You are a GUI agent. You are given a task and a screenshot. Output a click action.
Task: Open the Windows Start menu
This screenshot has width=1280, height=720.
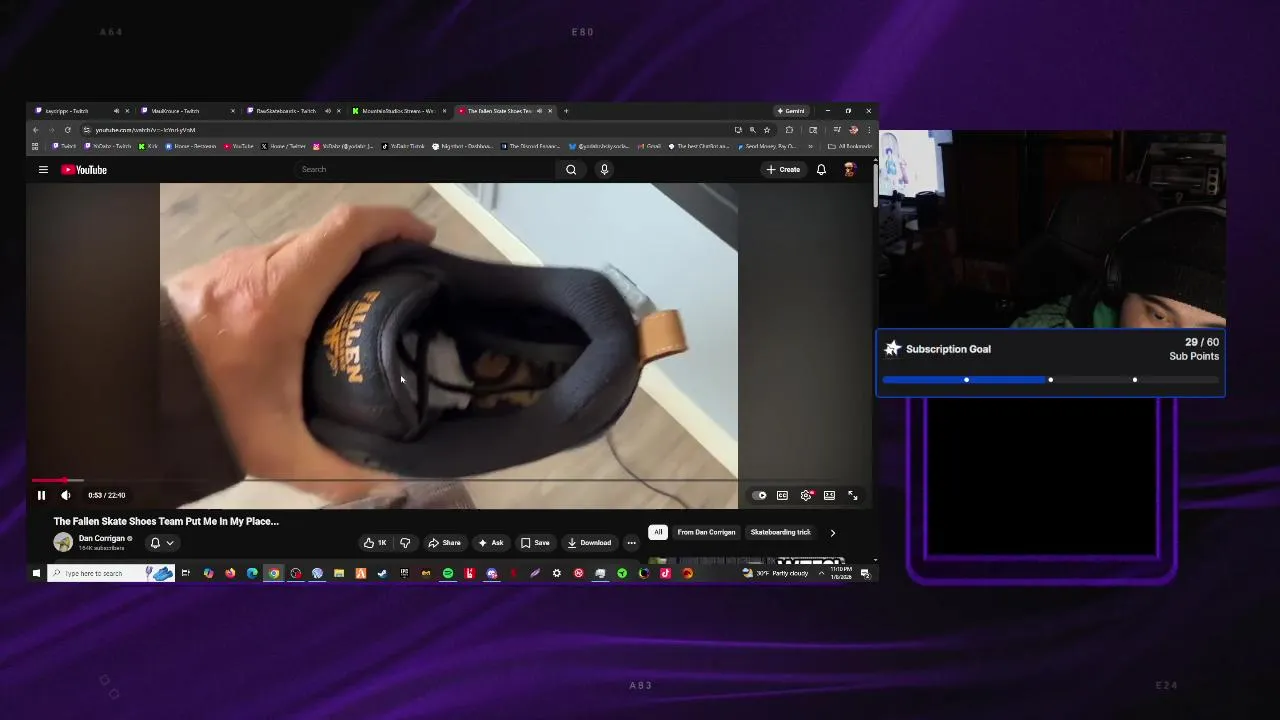point(36,573)
